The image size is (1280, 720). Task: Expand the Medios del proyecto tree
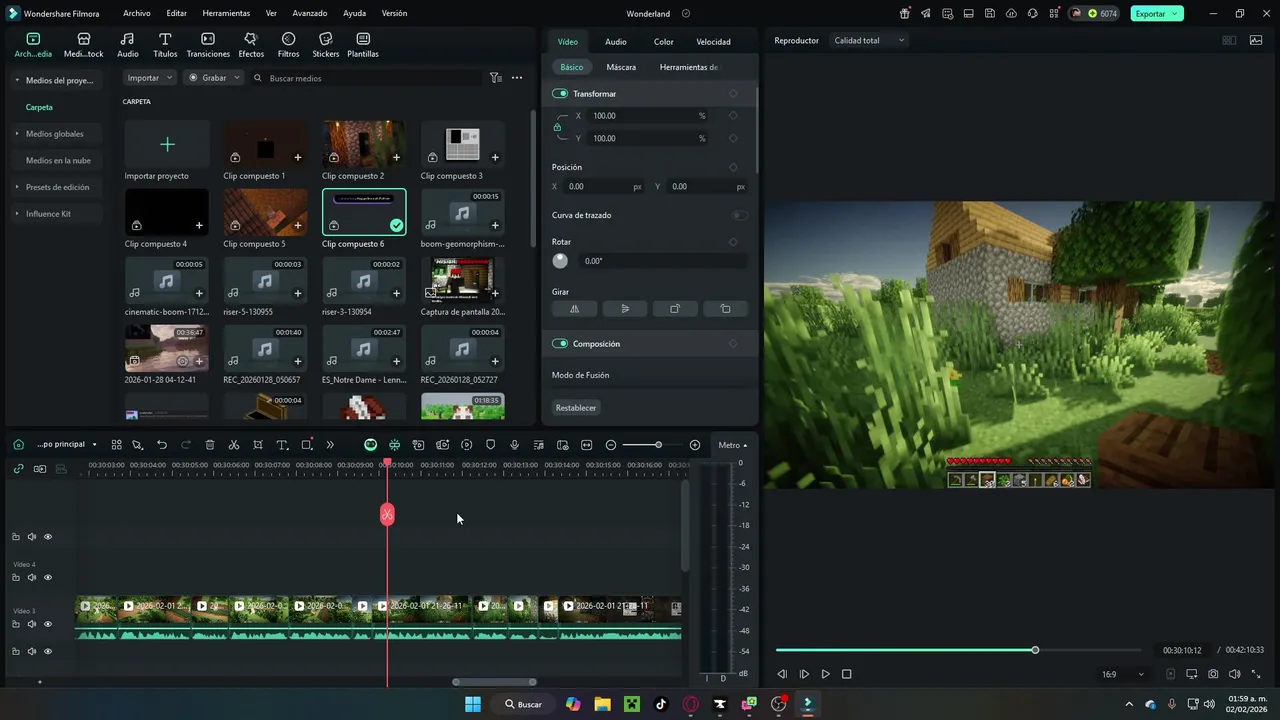pyautogui.click(x=17, y=80)
